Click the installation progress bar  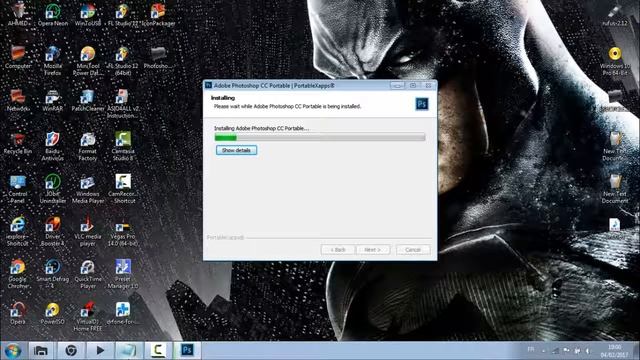pos(320,138)
